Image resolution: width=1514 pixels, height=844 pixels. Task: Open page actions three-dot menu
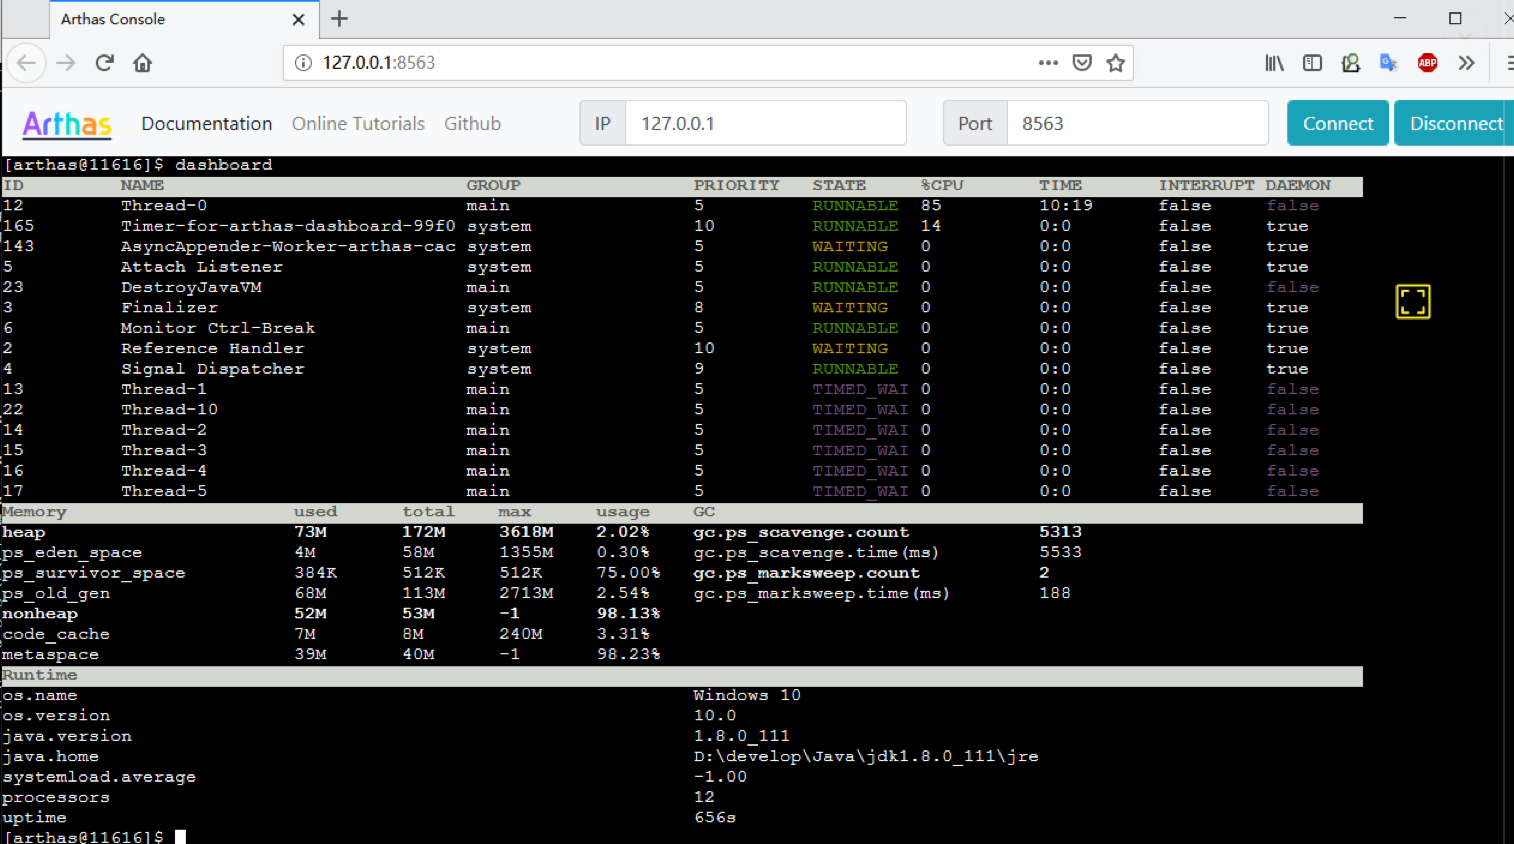coord(1047,63)
